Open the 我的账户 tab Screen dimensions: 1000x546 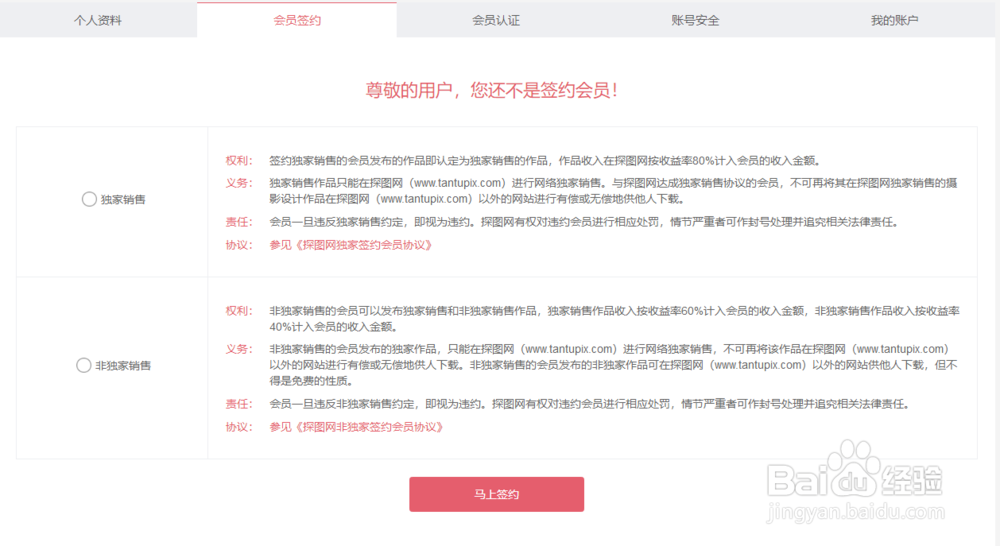(x=895, y=20)
